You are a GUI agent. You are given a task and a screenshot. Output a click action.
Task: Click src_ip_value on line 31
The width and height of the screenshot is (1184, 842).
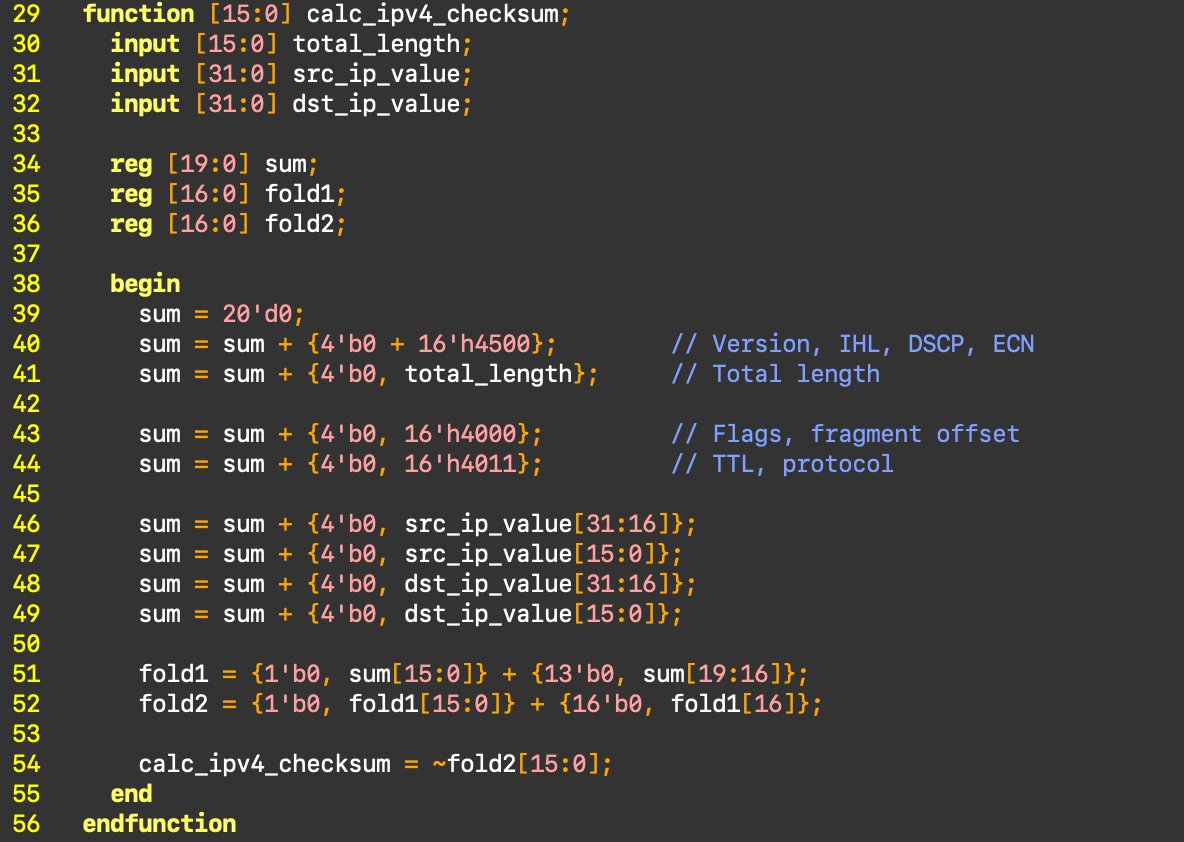click(x=376, y=74)
